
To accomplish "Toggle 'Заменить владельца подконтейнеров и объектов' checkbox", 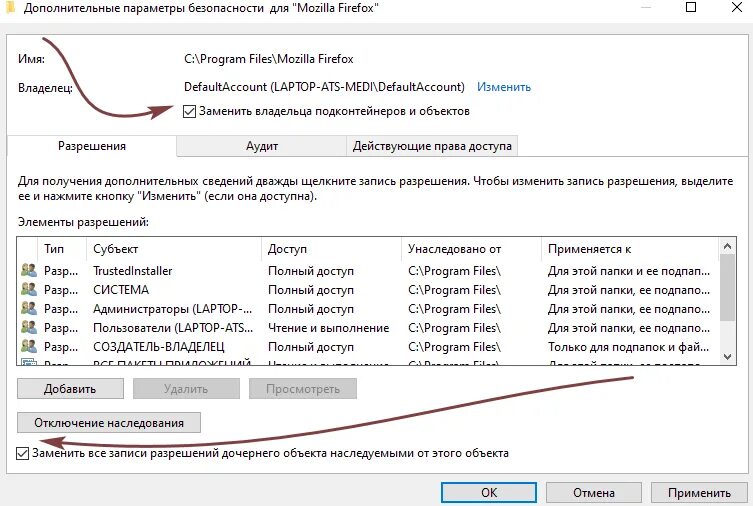I will point(189,111).
